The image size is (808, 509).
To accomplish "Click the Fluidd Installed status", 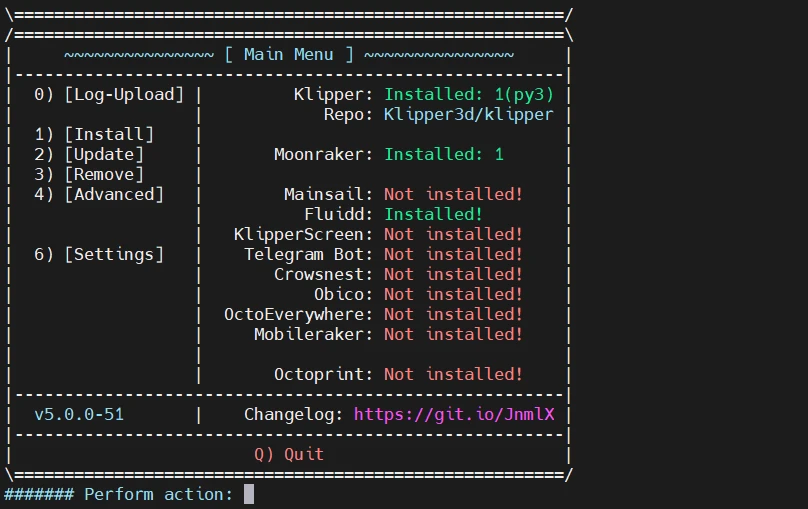I will [x=434, y=214].
